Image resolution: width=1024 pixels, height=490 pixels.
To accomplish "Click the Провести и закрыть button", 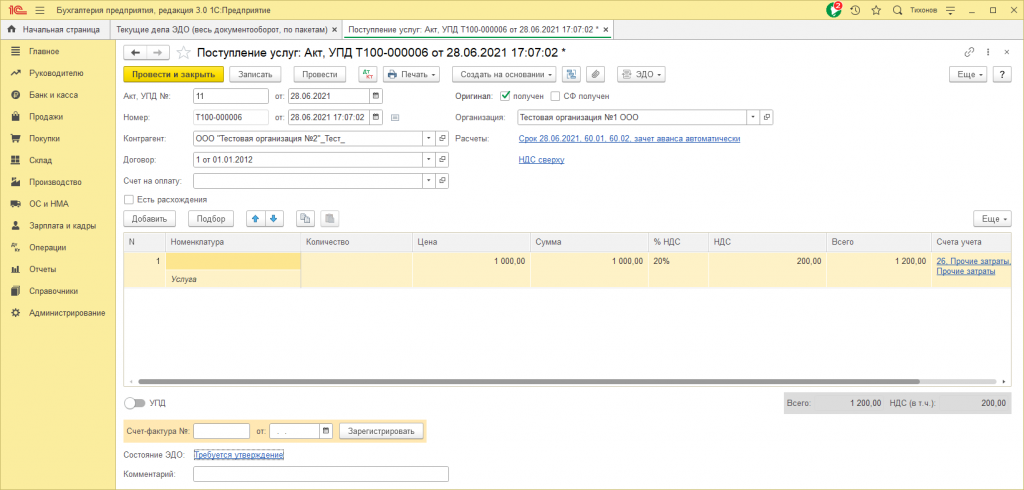I will click(174, 74).
